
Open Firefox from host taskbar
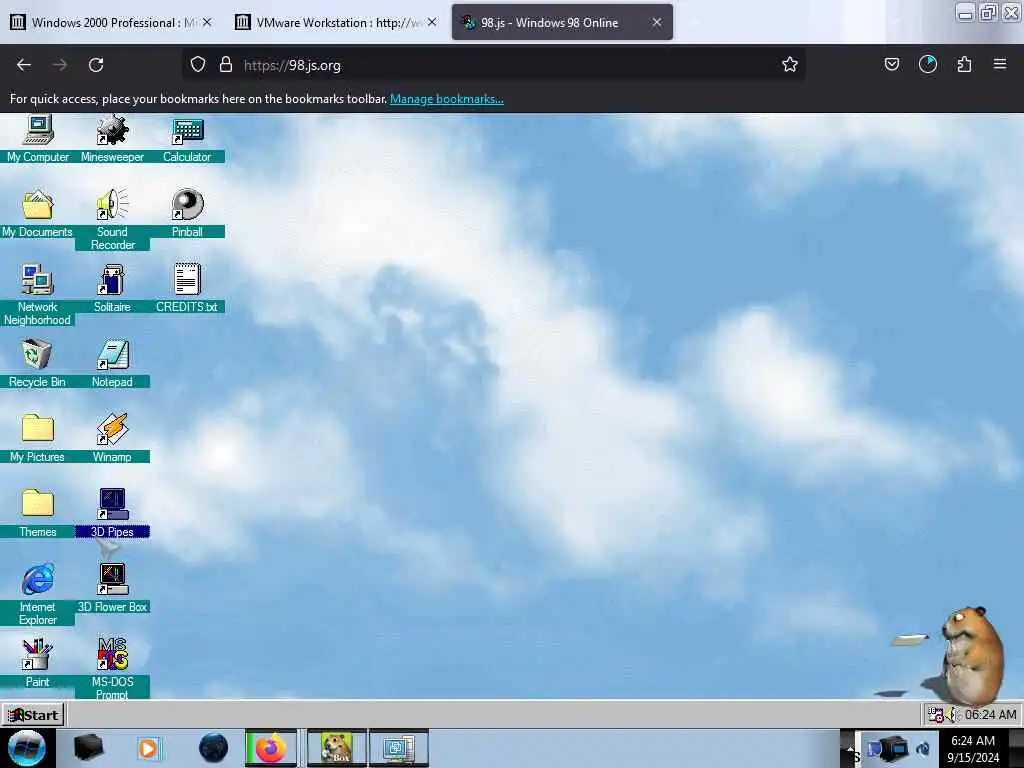270,748
